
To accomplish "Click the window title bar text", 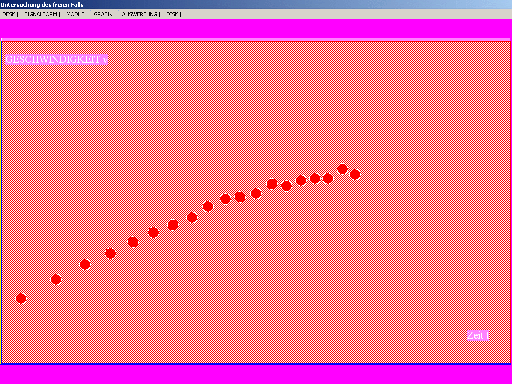I will click(x=42, y=5).
